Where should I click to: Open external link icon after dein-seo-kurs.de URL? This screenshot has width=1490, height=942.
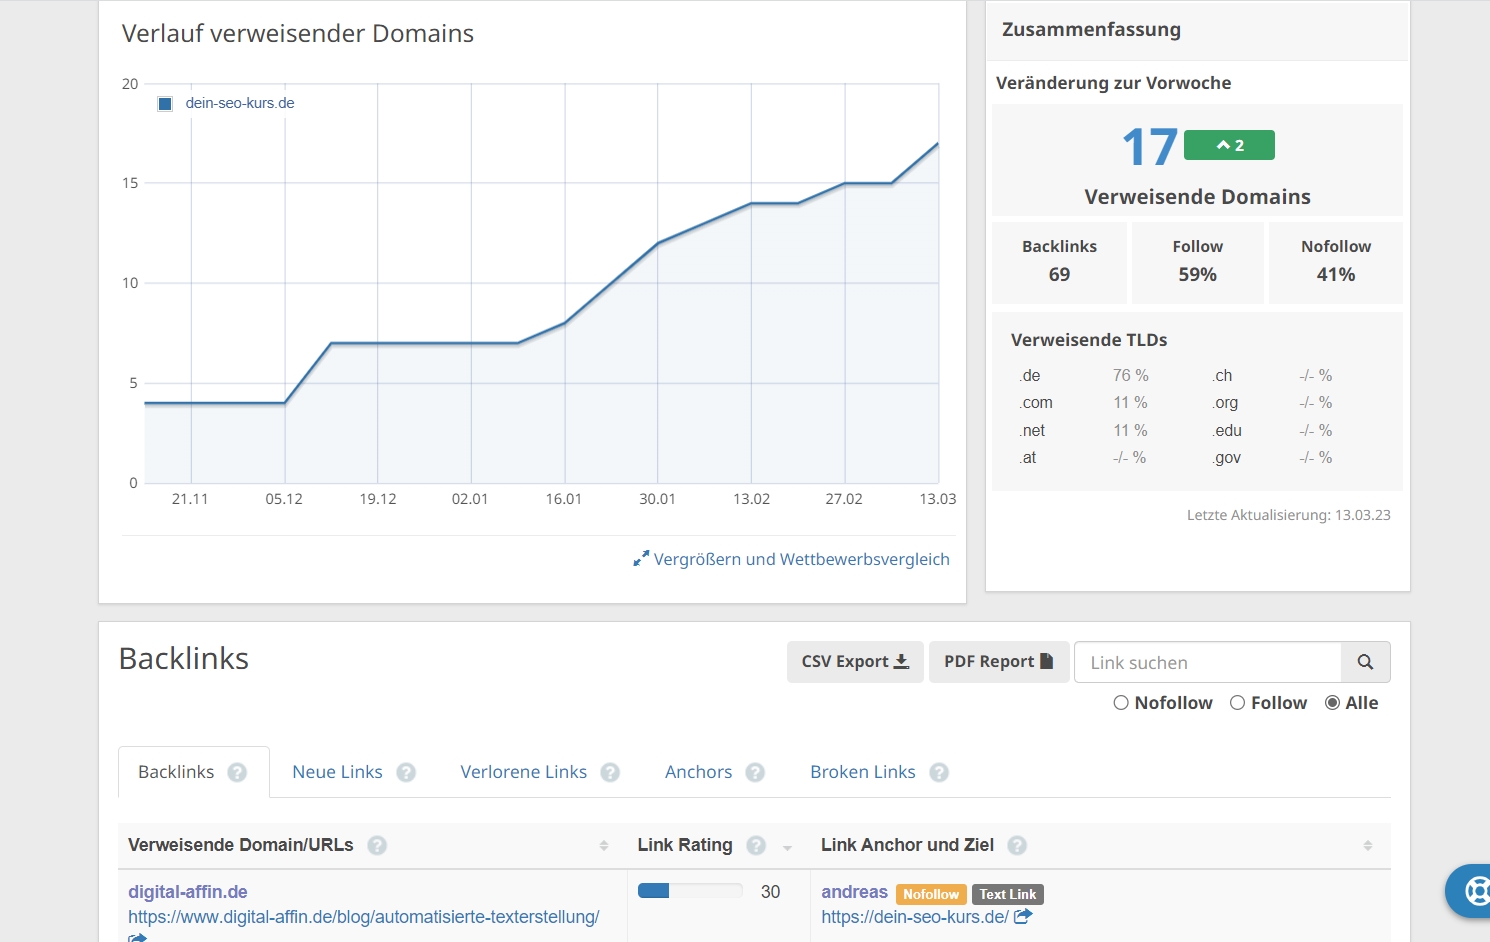coord(1023,916)
